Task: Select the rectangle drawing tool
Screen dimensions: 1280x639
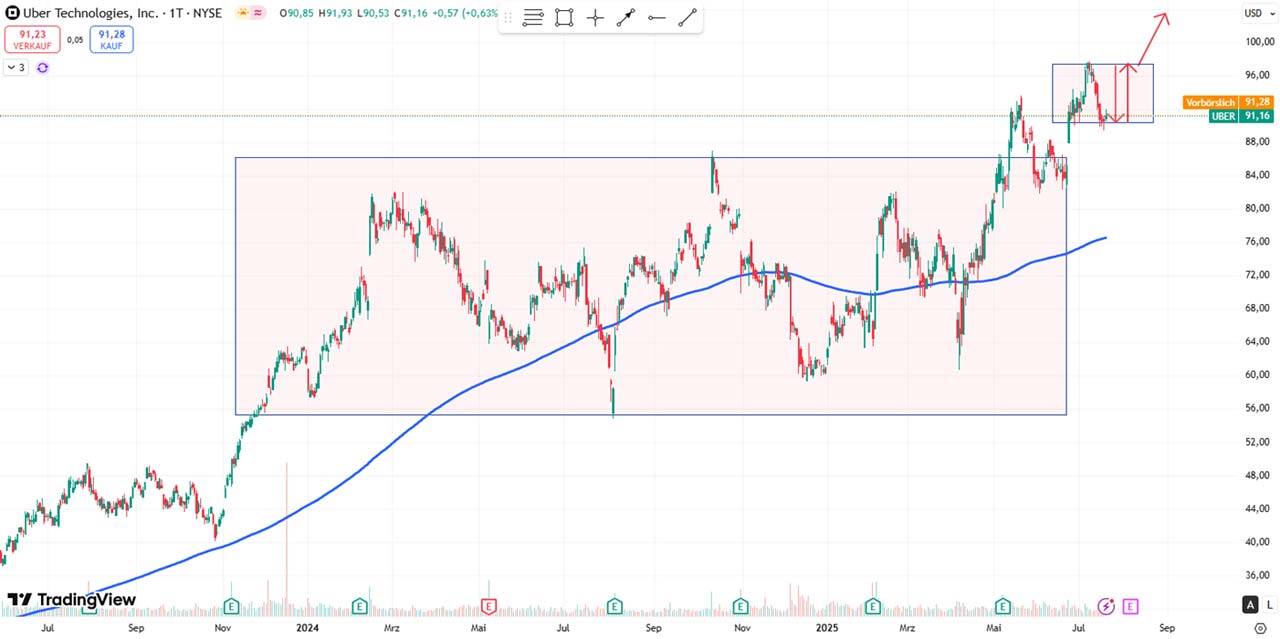Action: pyautogui.click(x=564, y=17)
